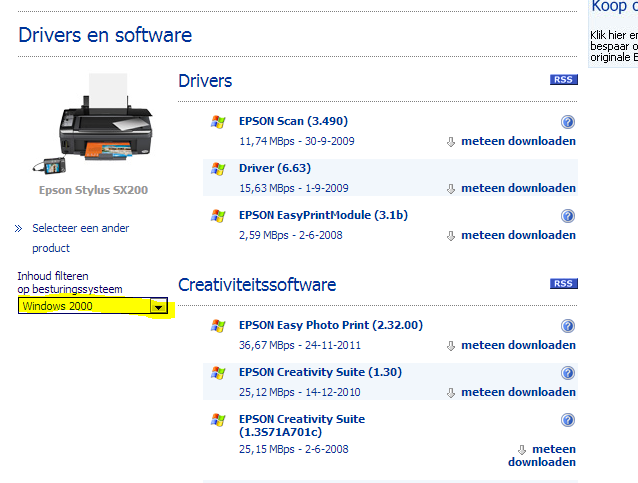
Task: Open help icon for EPSON Creativity Suite (1.3S71A701c)
Action: 568,420
